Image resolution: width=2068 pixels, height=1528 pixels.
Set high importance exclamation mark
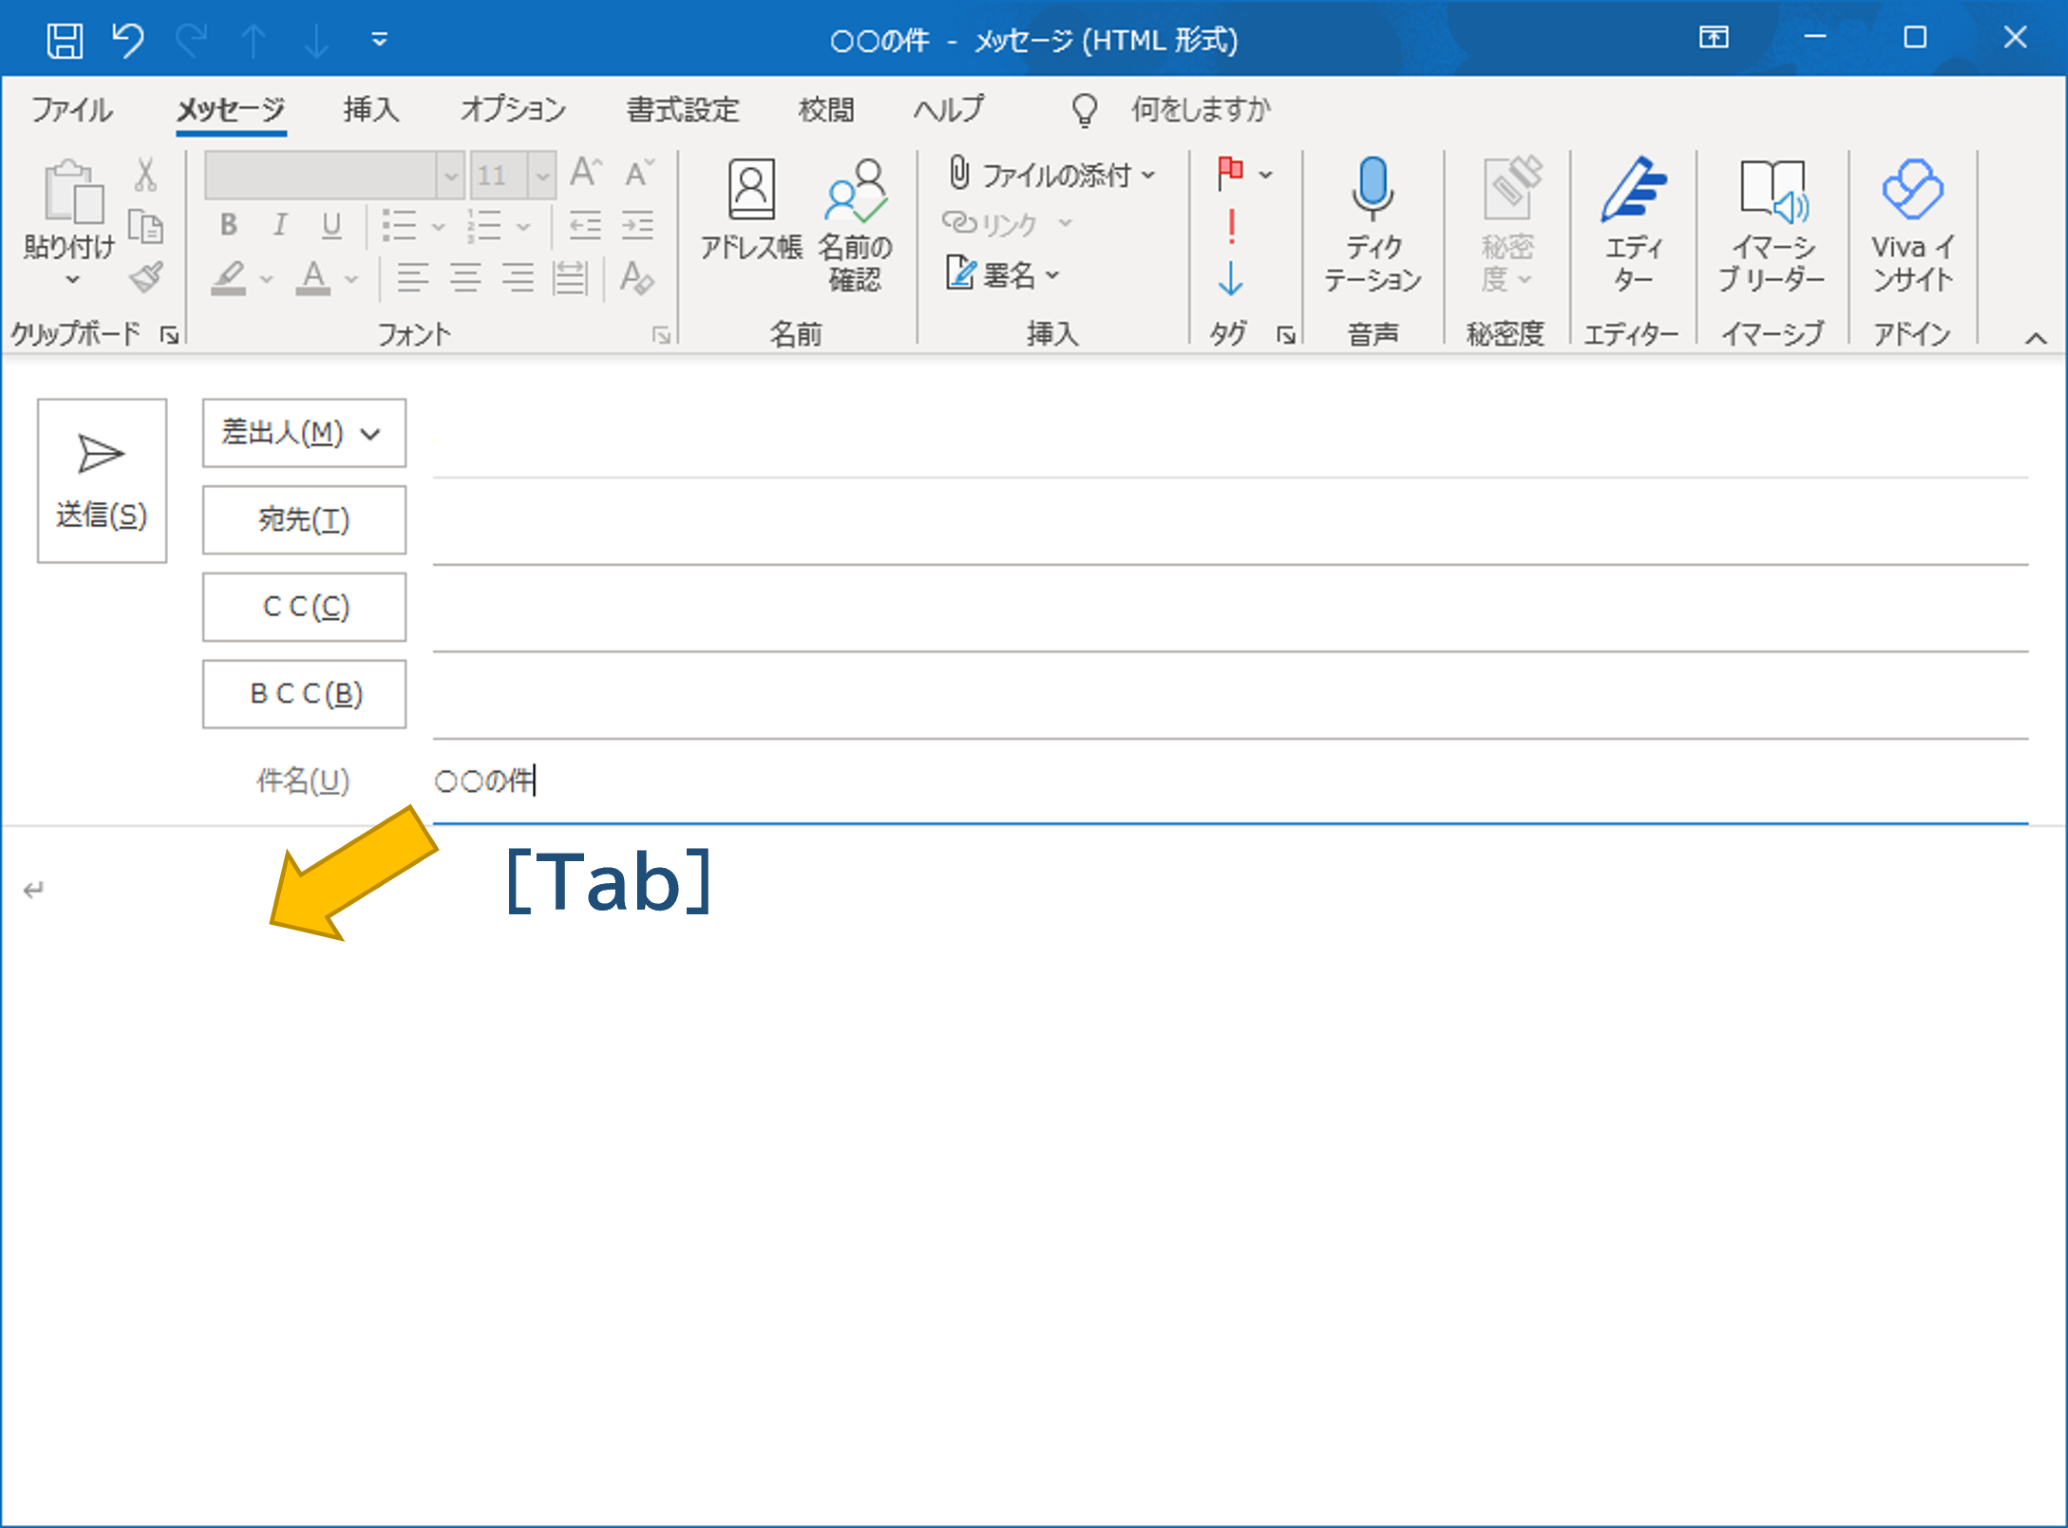pos(1232,226)
